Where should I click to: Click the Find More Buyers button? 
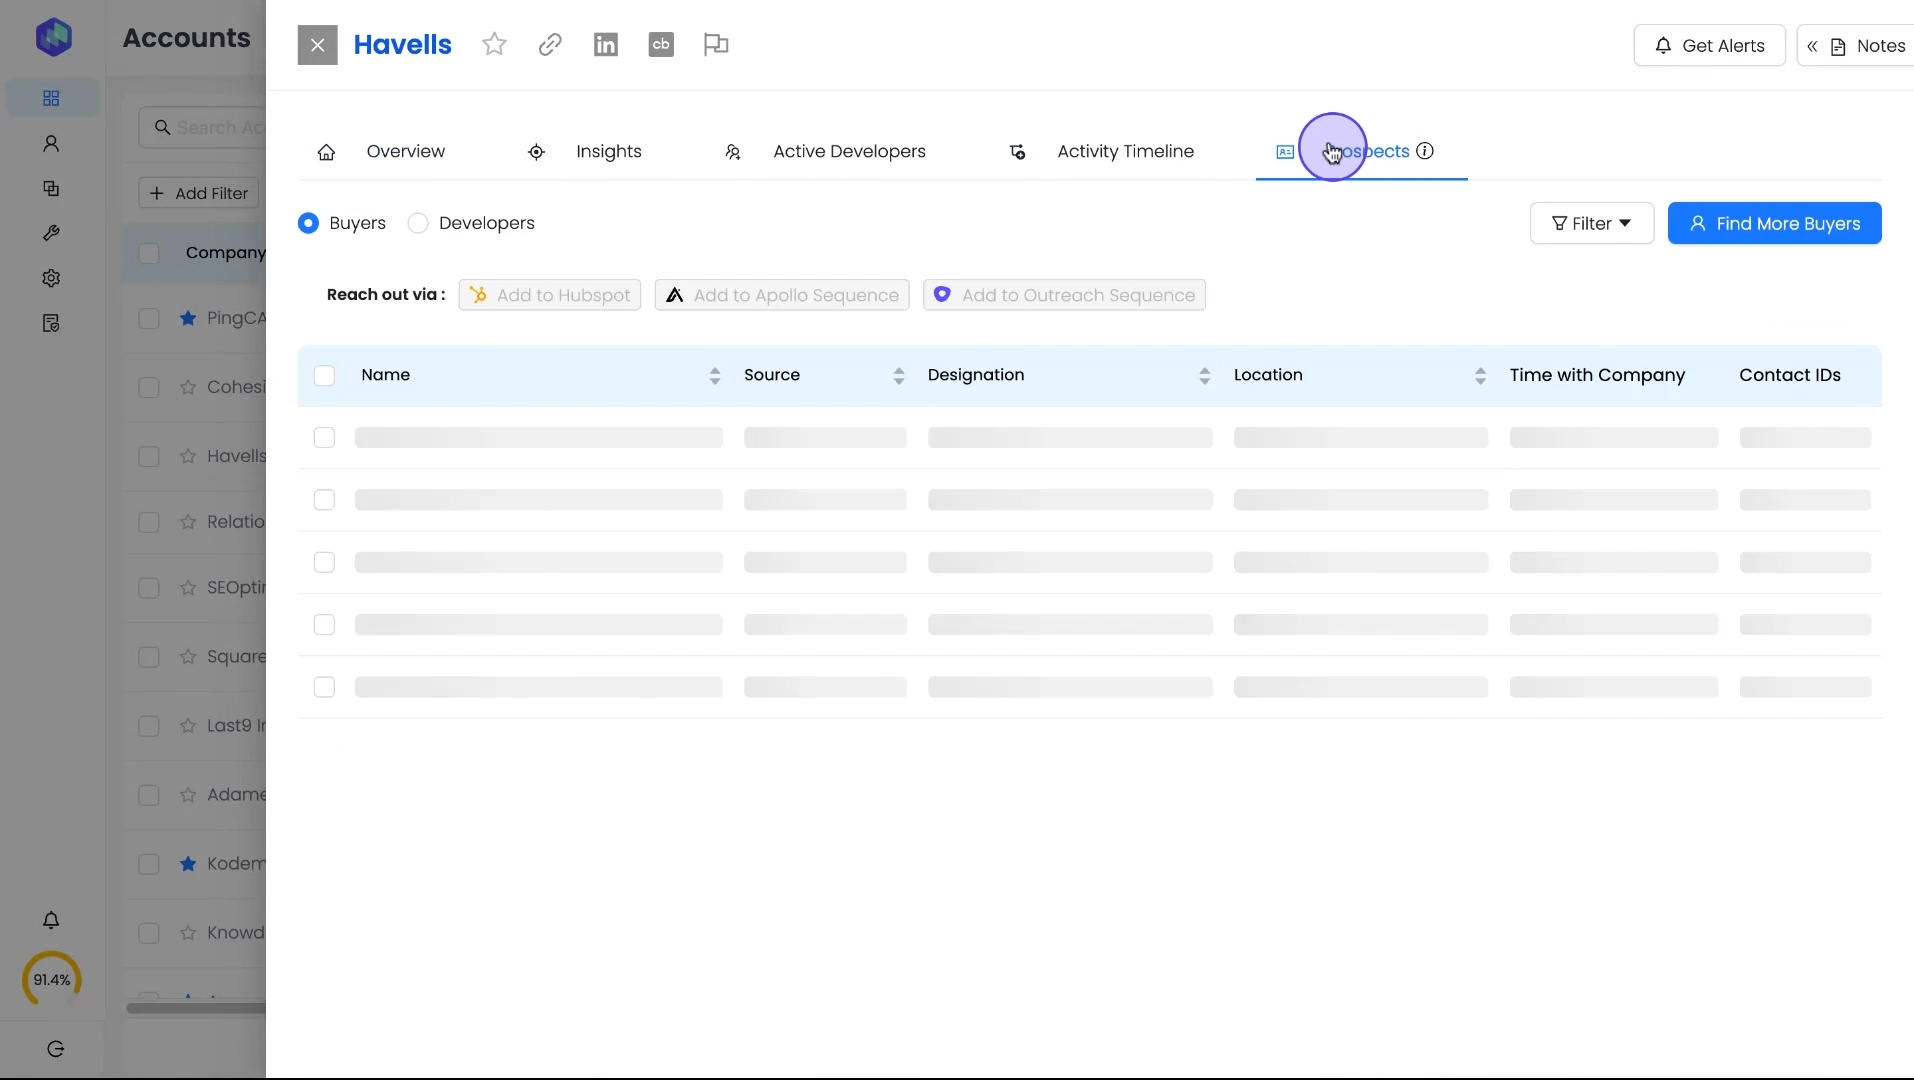point(1774,223)
